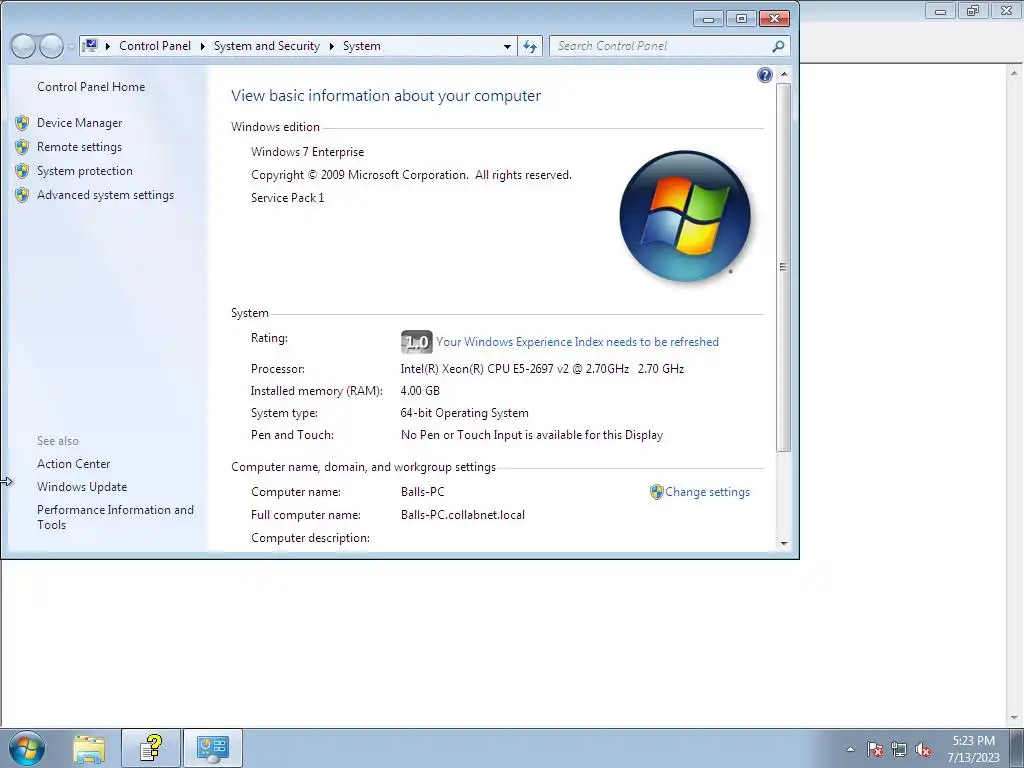The width and height of the screenshot is (1024, 768).
Task: Show hidden tray icons arrow
Action: coord(850,749)
